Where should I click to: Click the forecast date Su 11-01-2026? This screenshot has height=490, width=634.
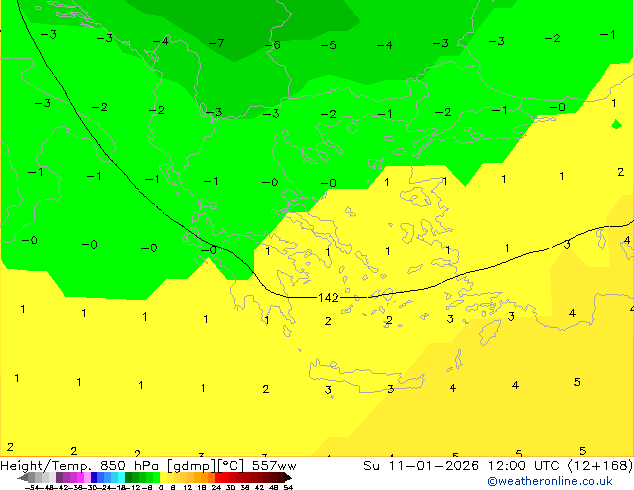(421, 466)
